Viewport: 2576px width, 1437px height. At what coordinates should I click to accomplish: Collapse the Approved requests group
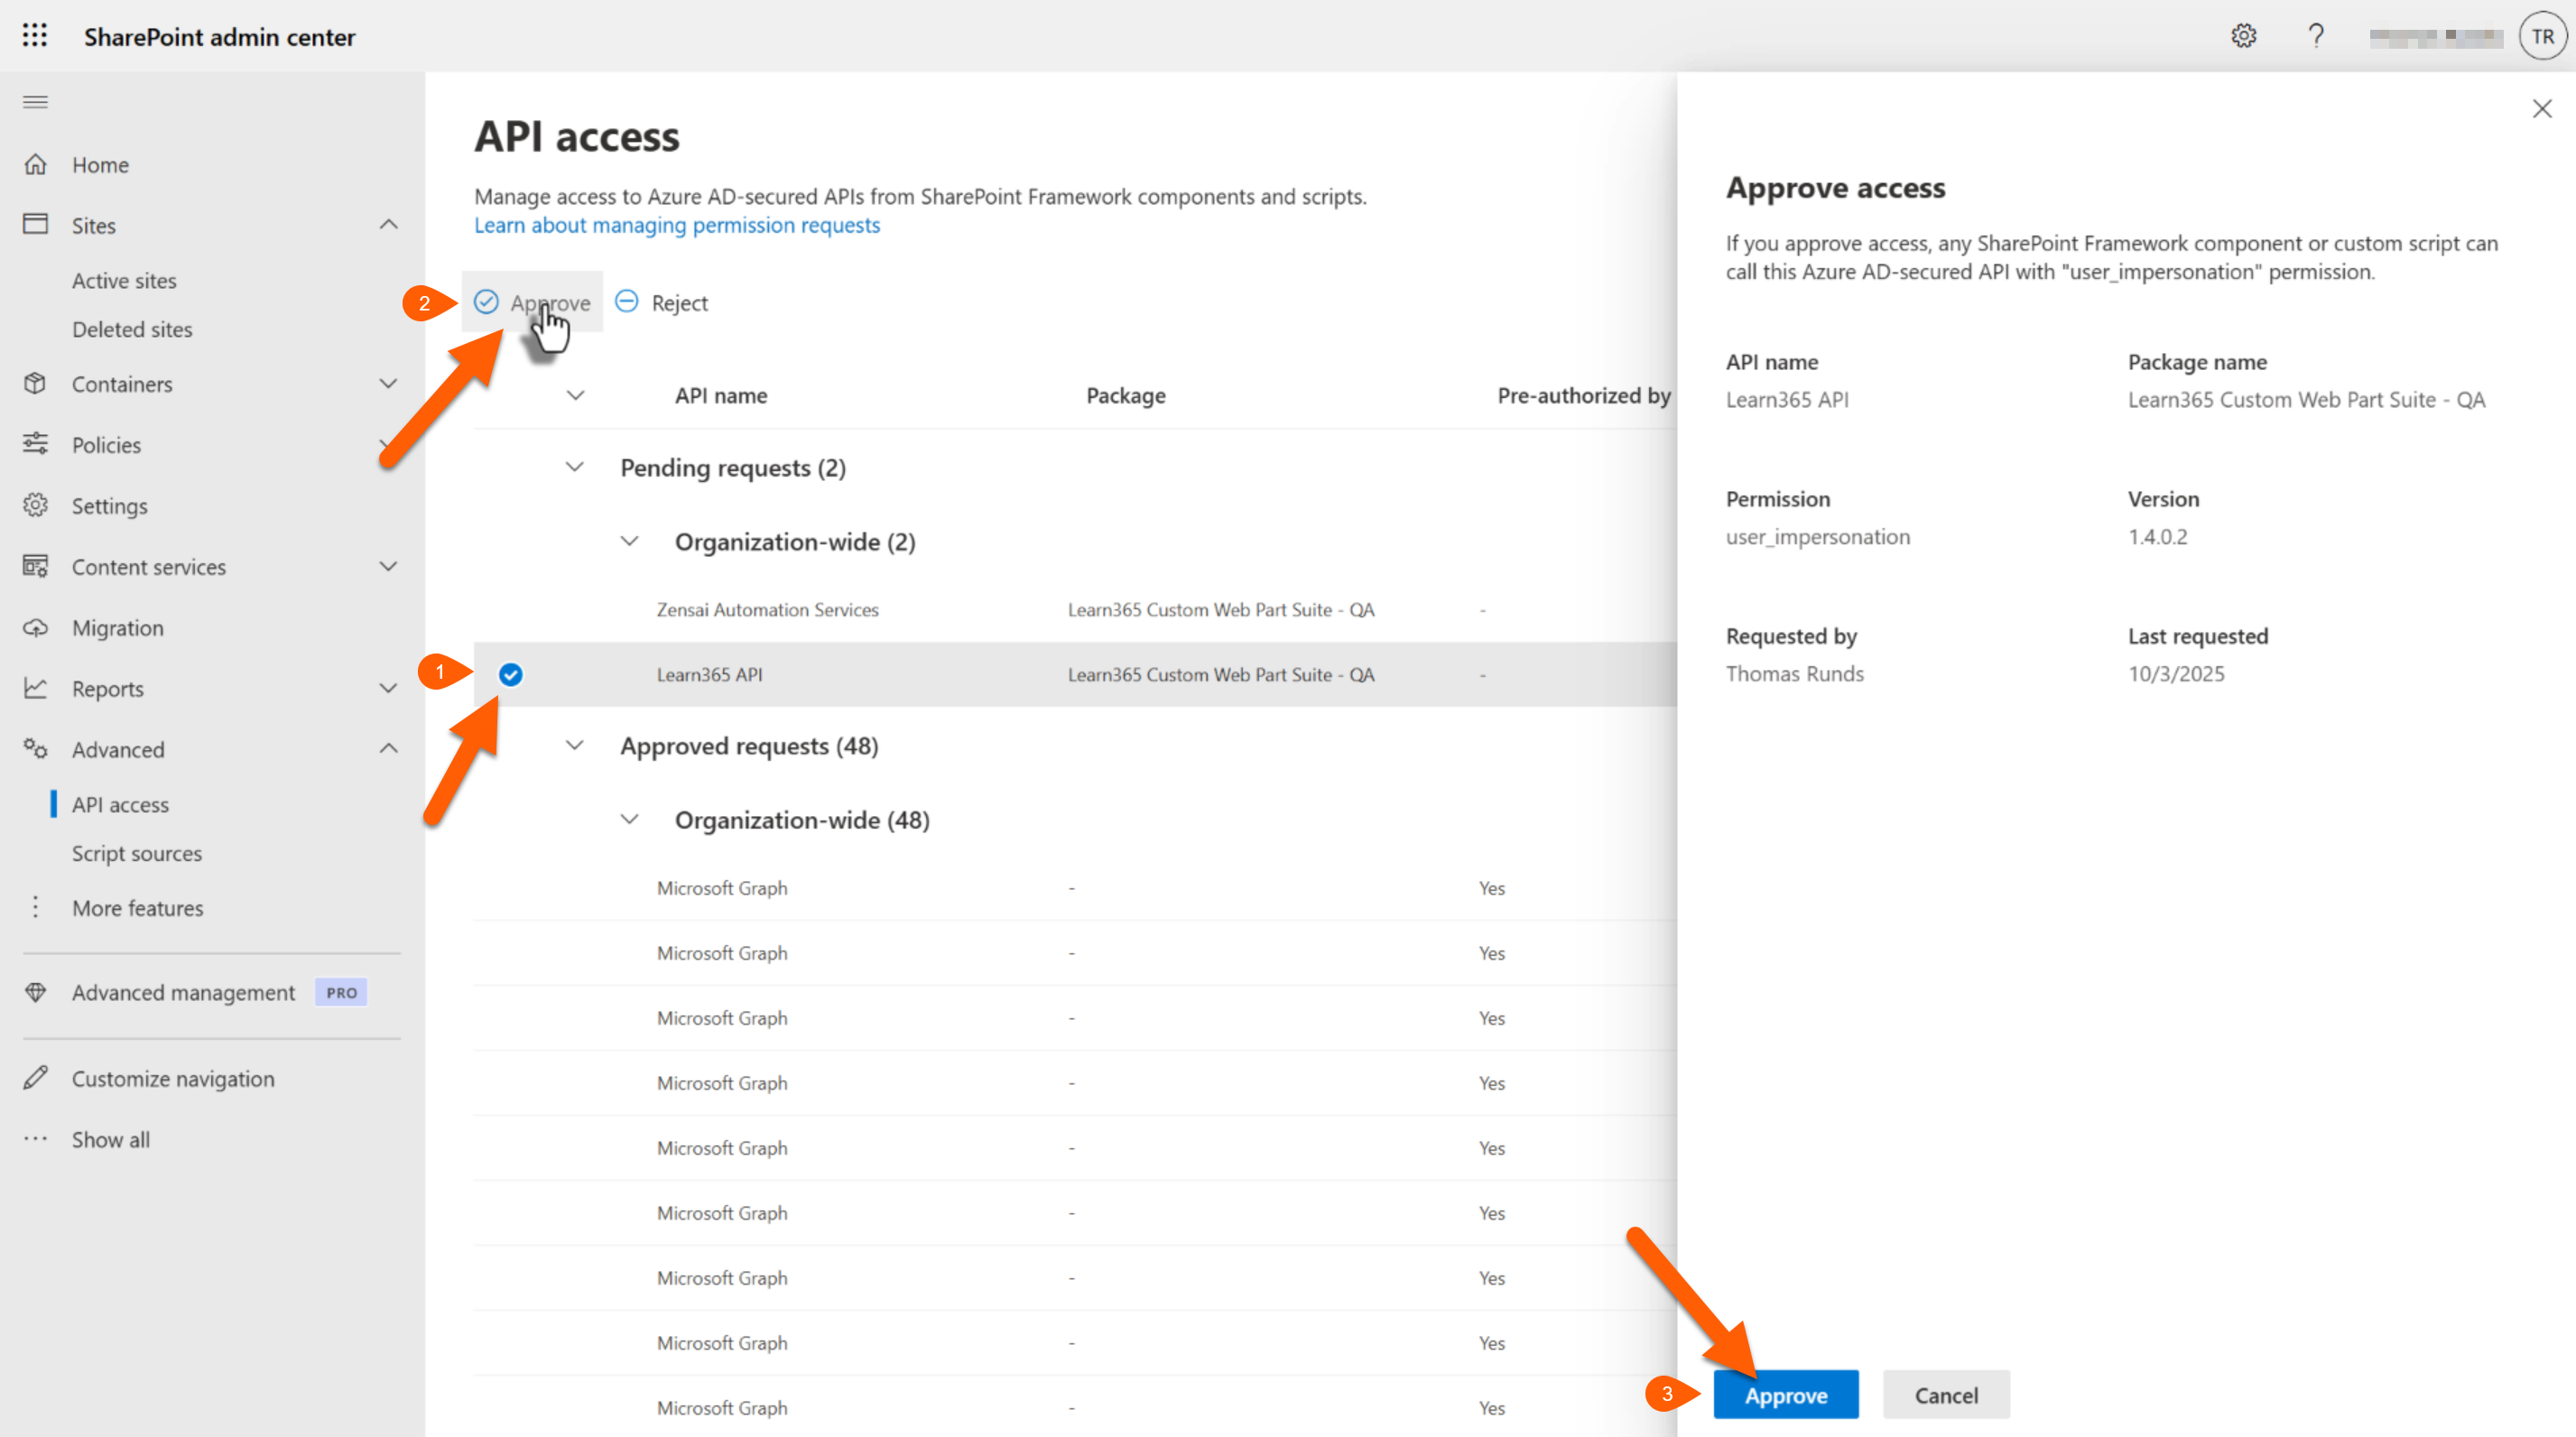(x=574, y=745)
